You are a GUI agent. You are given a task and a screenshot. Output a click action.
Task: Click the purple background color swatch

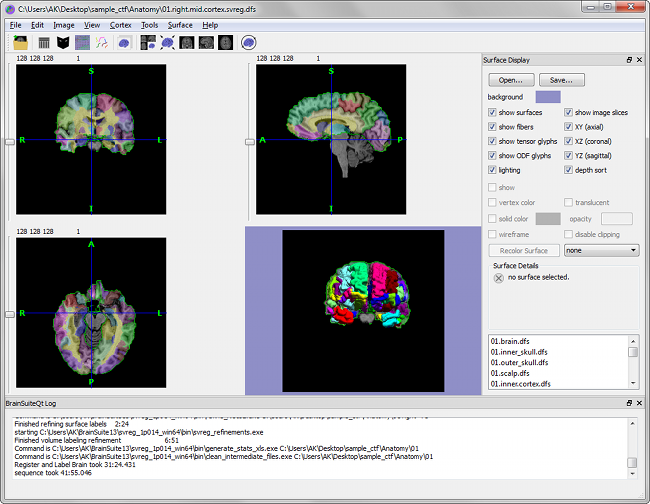click(x=548, y=97)
